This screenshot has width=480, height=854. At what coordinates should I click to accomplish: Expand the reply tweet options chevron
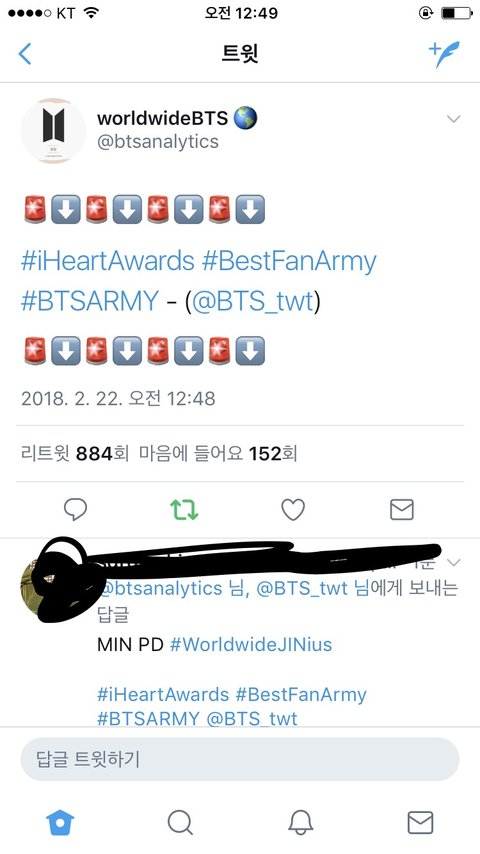point(454,562)
